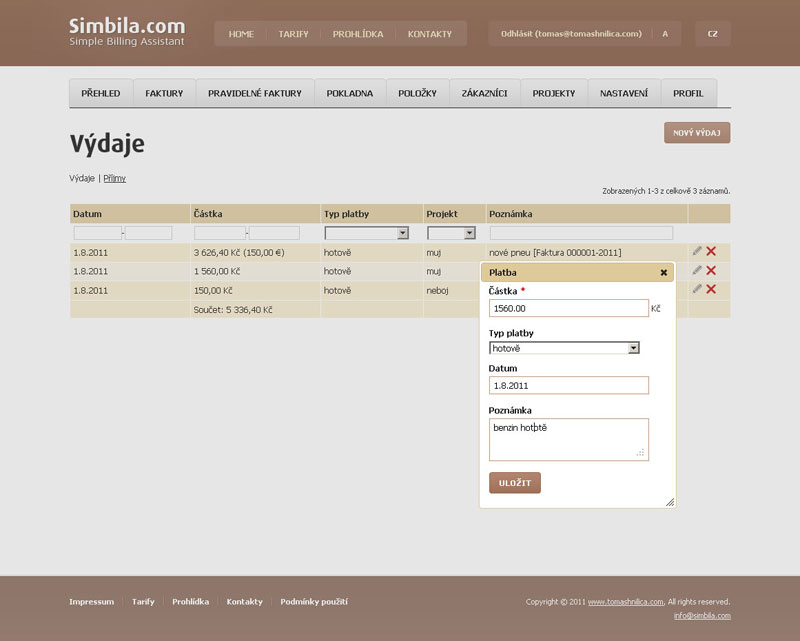
Task: Close the Platba dialog
Action: pyautogui.click(x=664, y=272)
